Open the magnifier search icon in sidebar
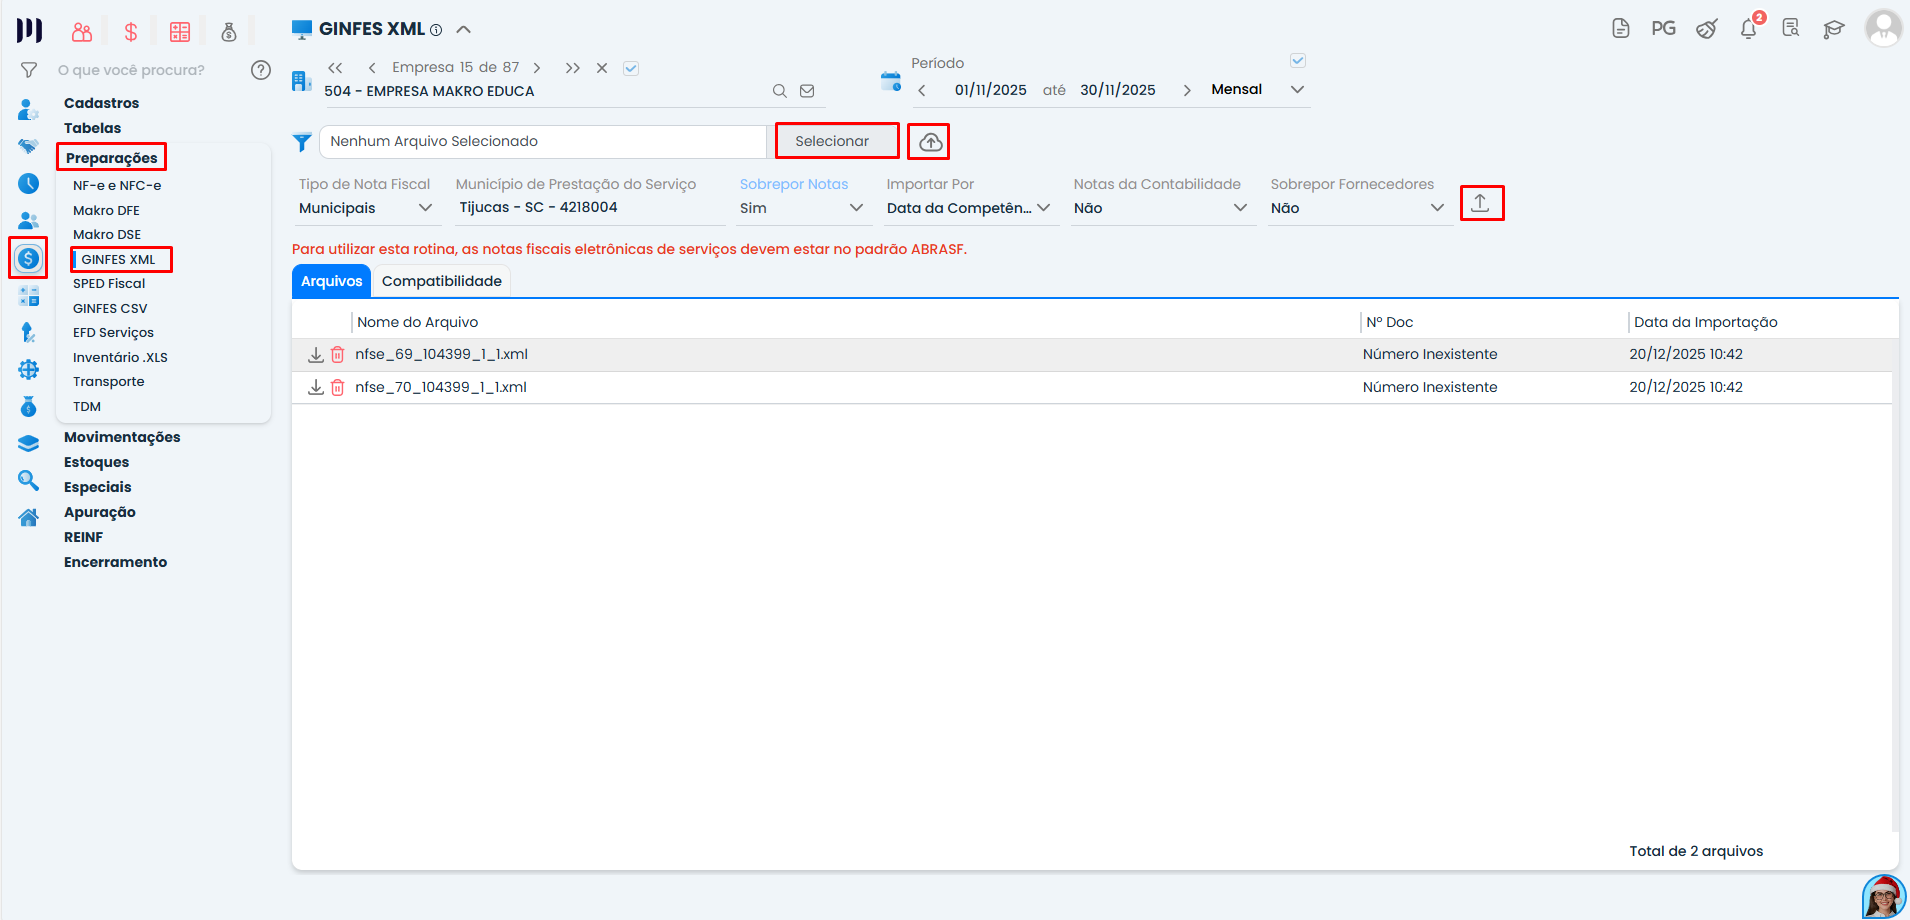This screenshot has width=1910, height=920. coord(29,481)
